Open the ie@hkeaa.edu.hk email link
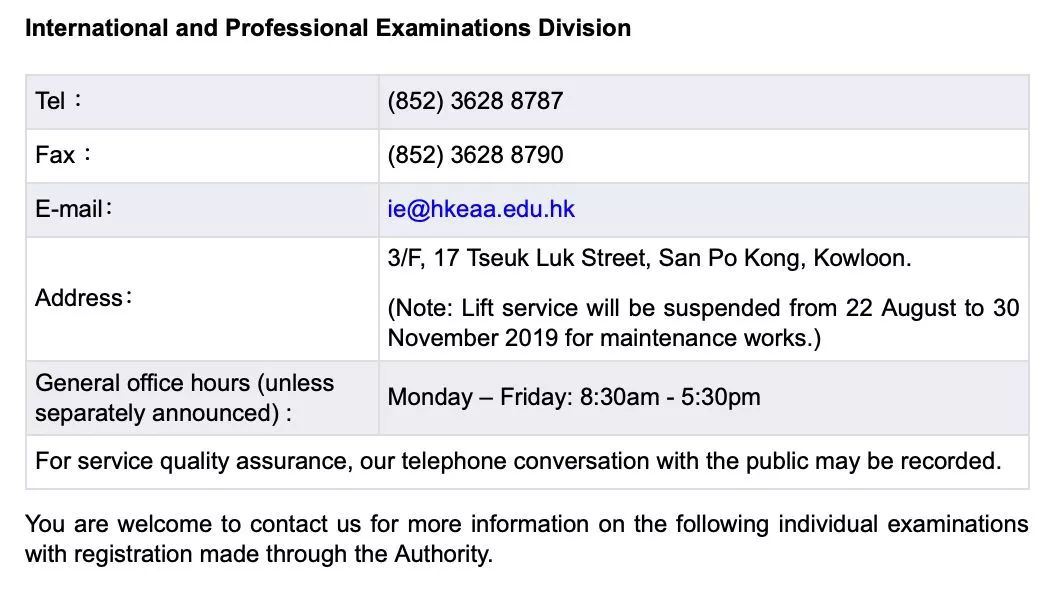The image size is (1056, 590). coord(481,209)
